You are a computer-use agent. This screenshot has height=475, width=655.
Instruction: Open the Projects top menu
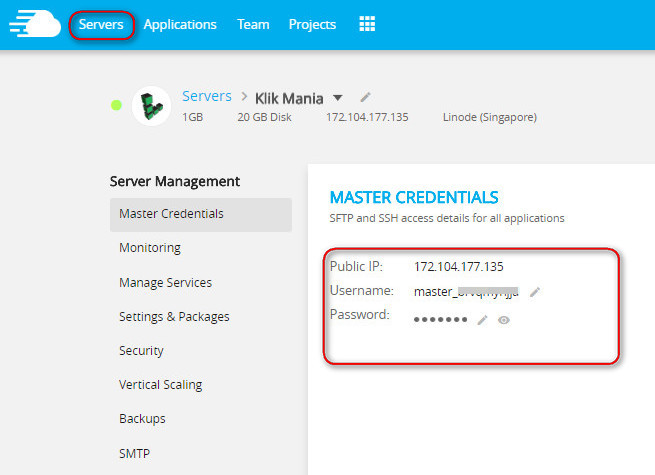312,25
